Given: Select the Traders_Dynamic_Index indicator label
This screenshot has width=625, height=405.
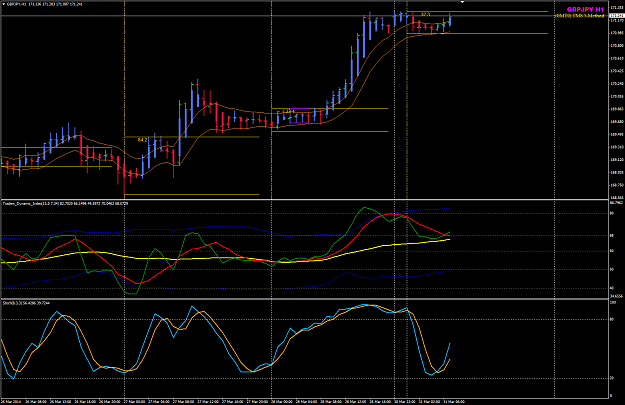Looking at the screenshot, I should pos(65,203).
